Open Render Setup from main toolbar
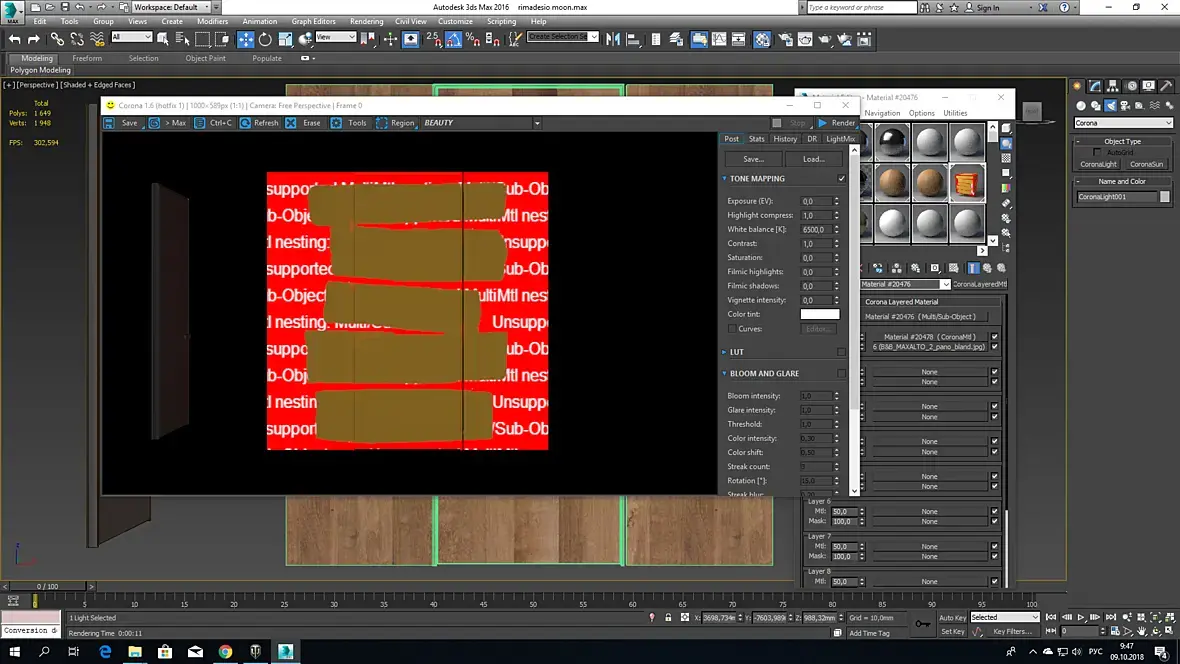The image size is (1180, 664). pyautogui.click(x=785, y=39)
